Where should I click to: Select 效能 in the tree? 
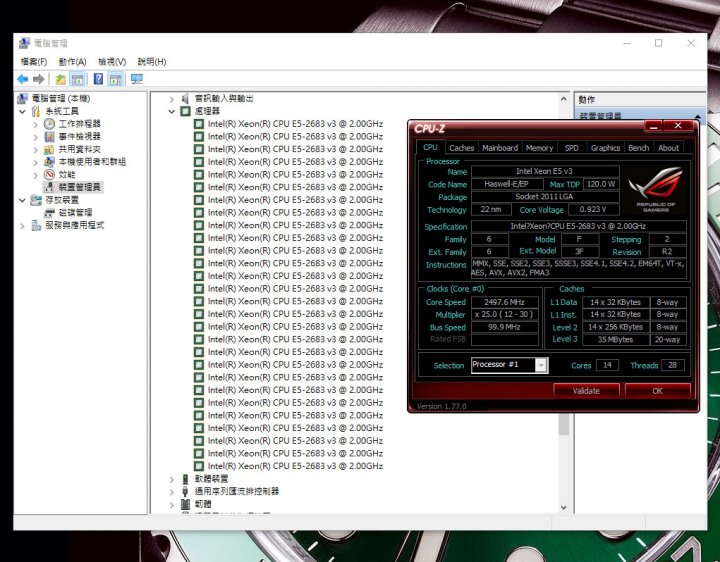point(67,174)
